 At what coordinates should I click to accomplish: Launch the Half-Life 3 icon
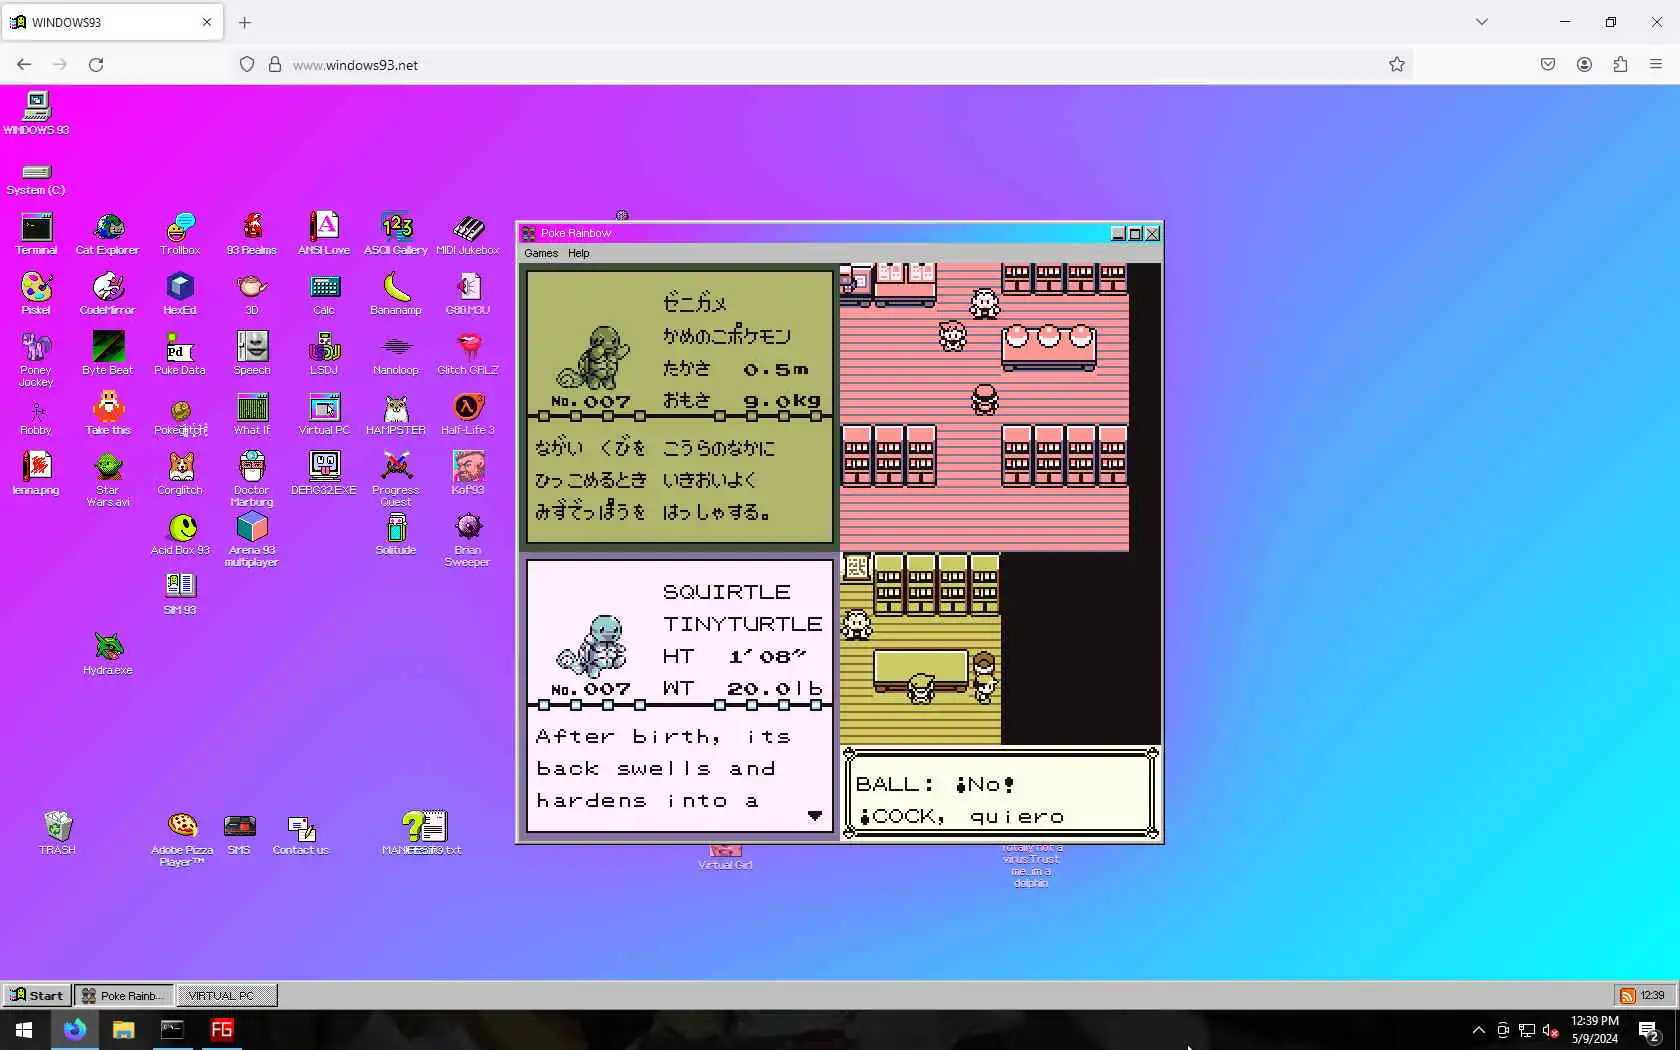[468, 414]
